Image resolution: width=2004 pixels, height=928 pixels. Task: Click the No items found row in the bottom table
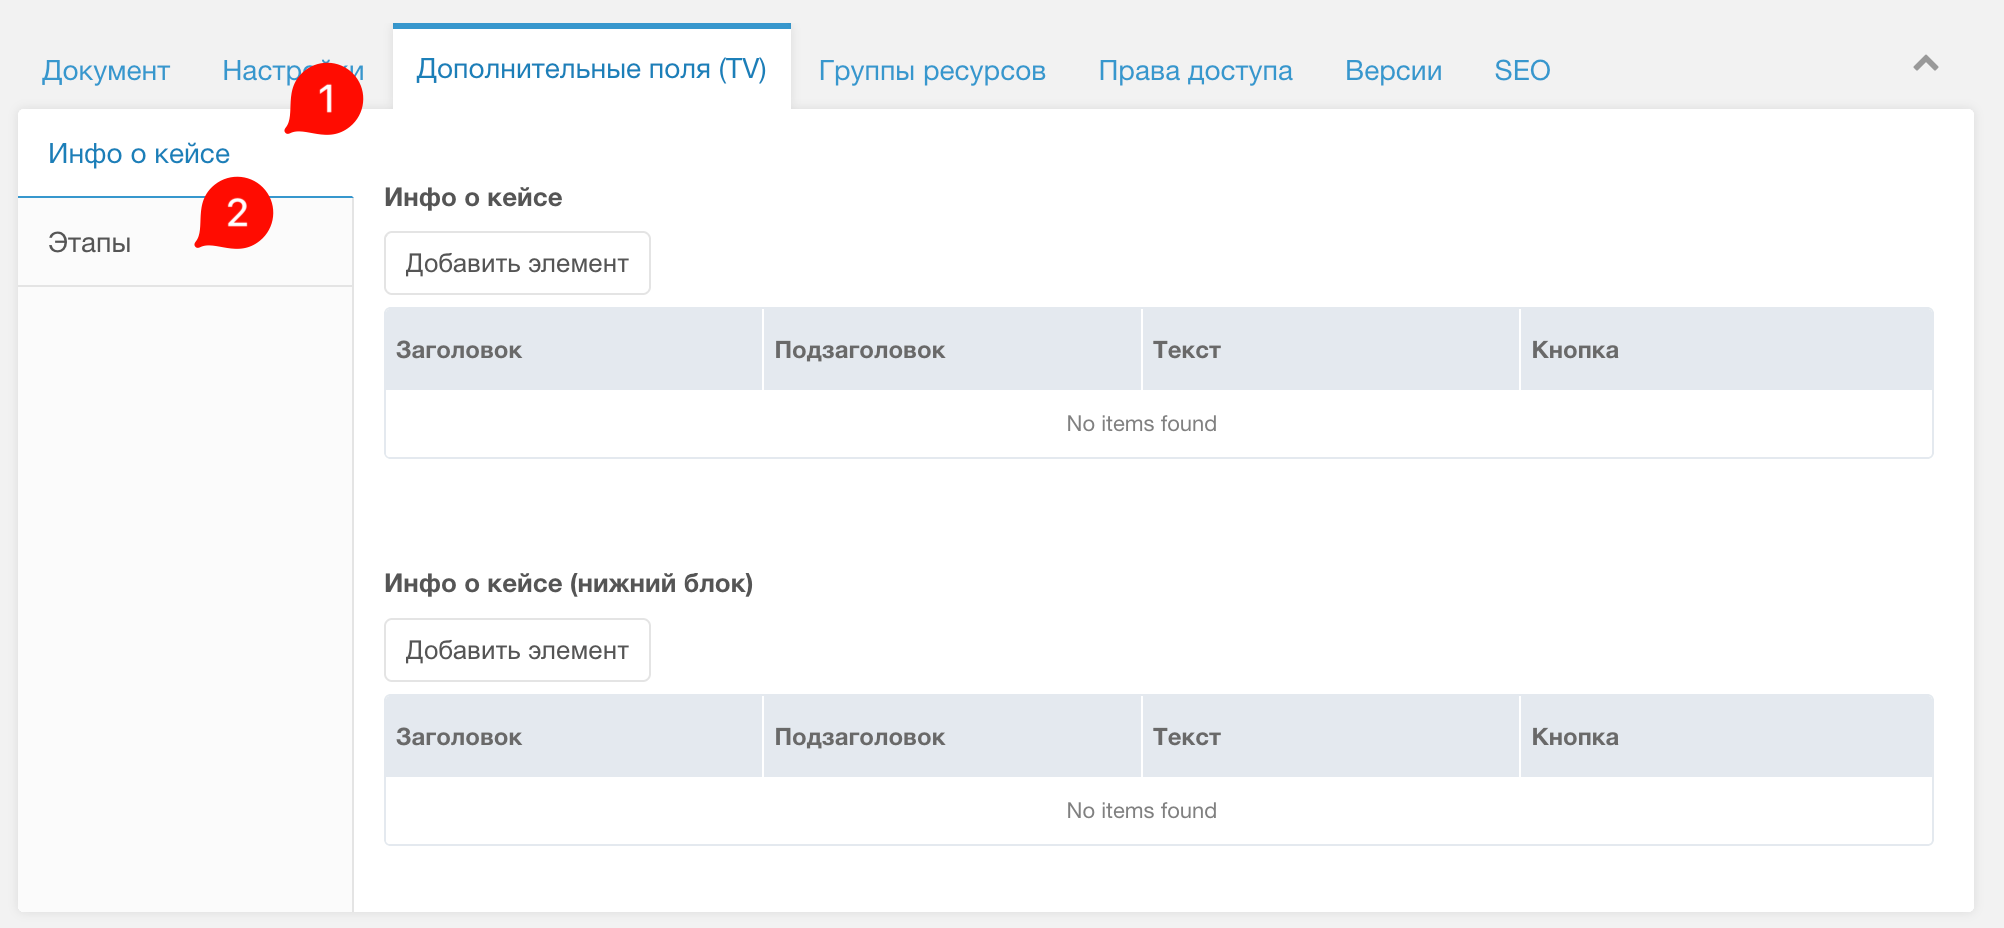click(1141, 810)
